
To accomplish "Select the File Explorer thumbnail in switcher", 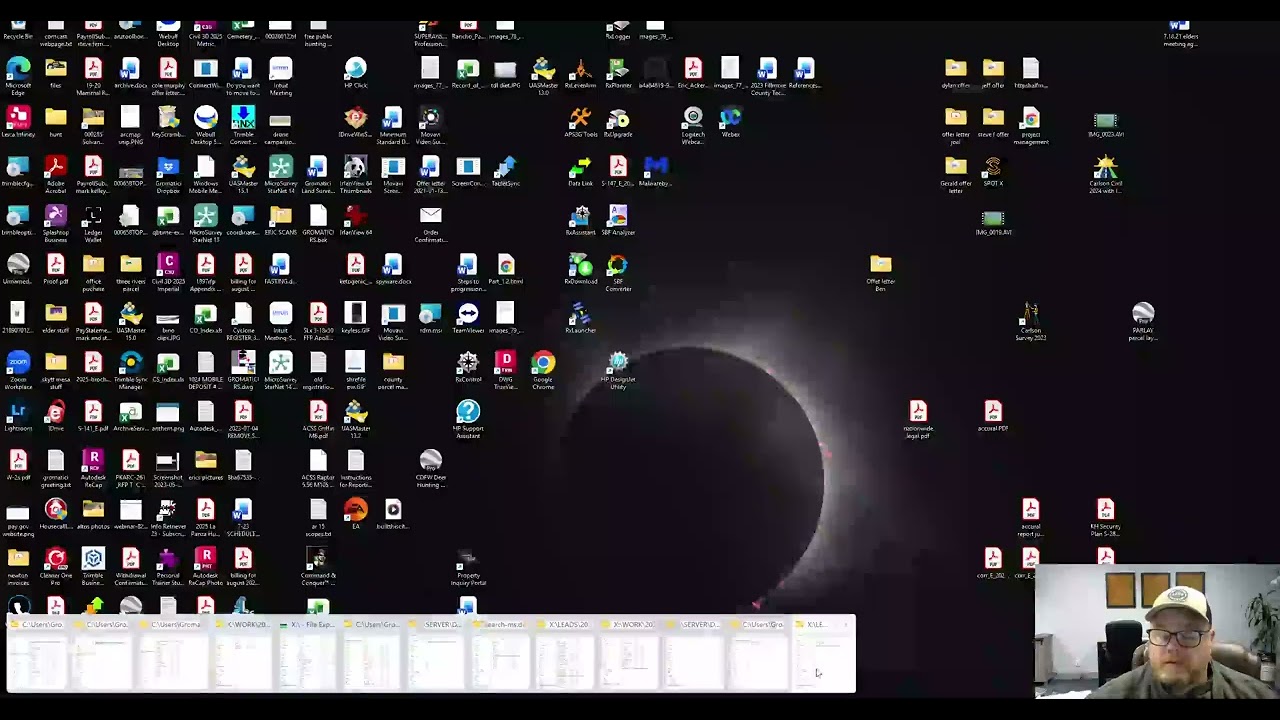I will [x=306, y=655].
